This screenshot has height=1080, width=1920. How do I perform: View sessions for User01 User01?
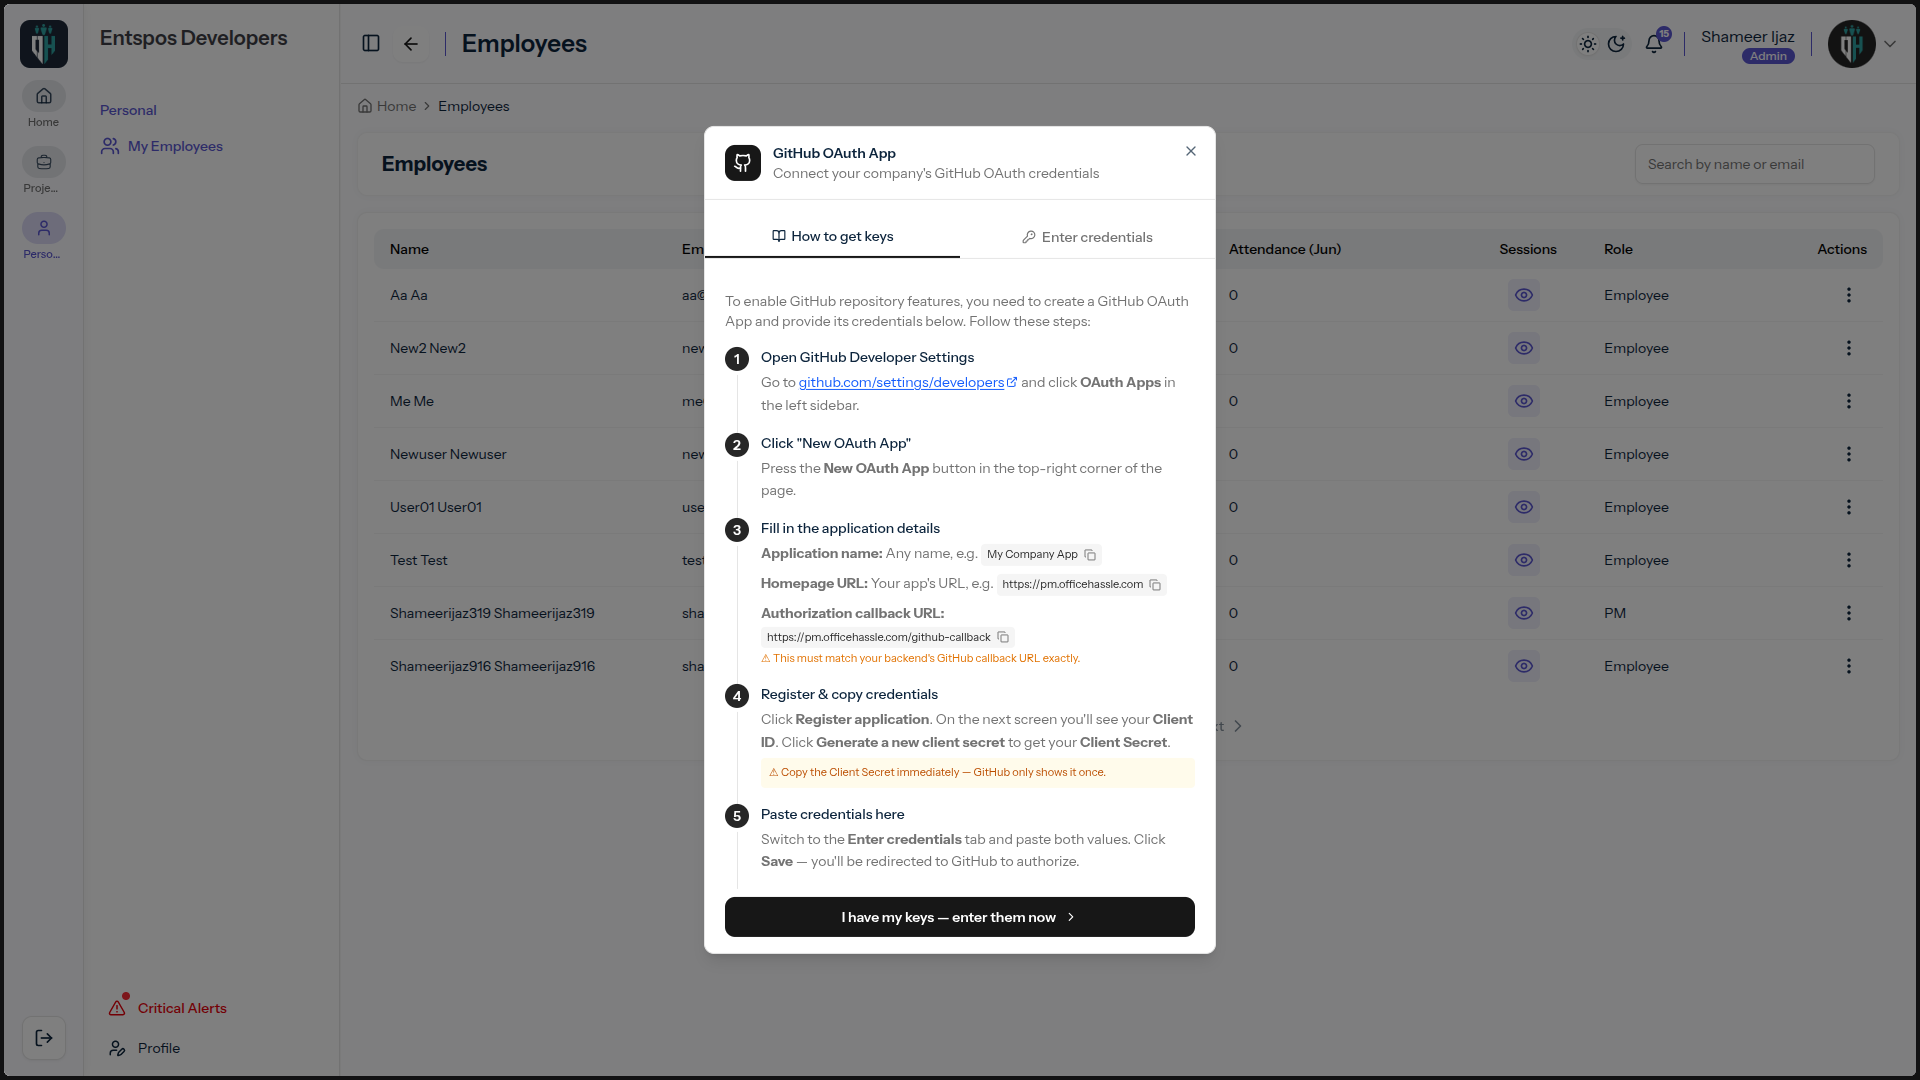coord(1524,507)
